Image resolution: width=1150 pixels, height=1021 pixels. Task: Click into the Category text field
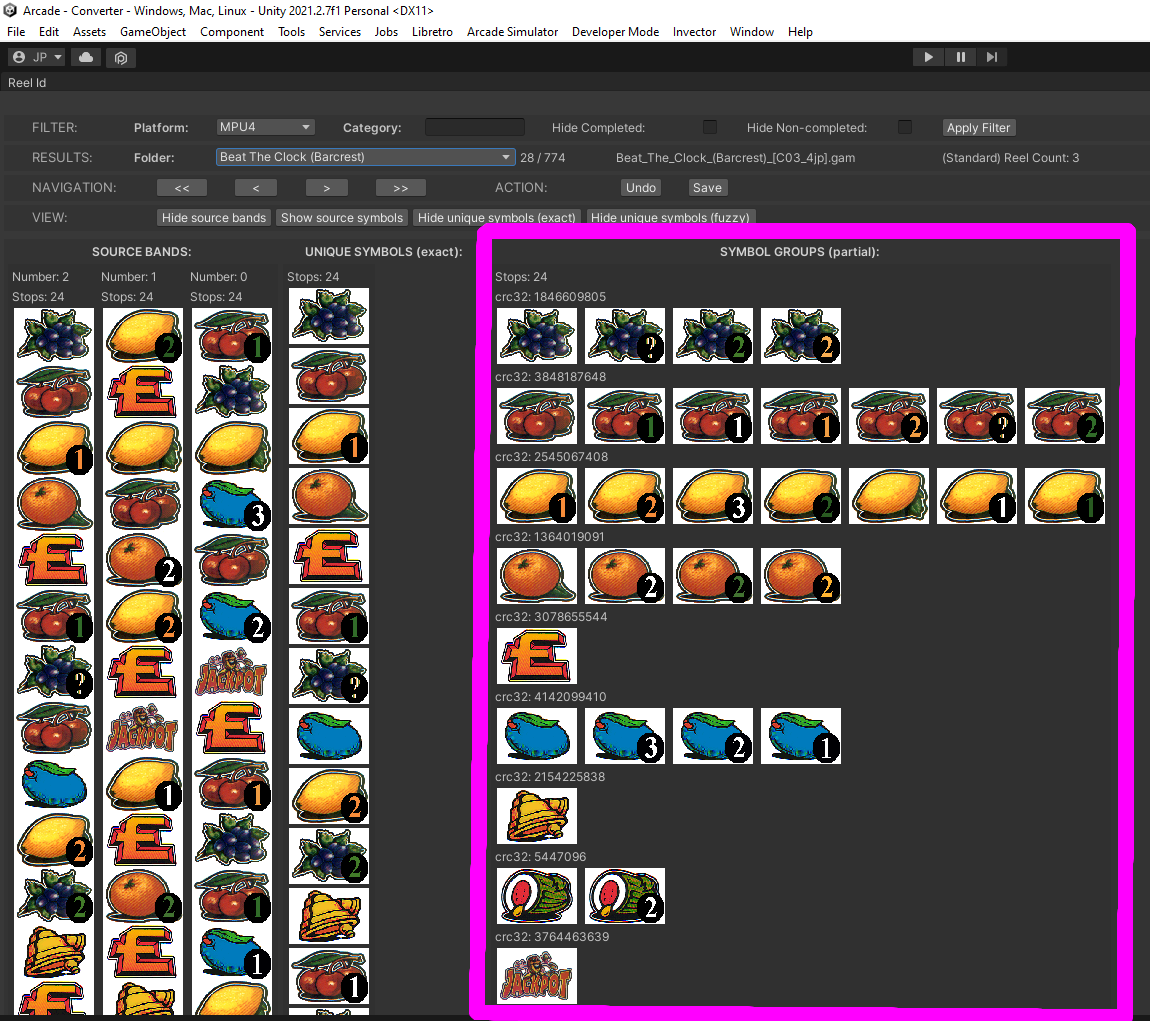(x=474, y=127)
